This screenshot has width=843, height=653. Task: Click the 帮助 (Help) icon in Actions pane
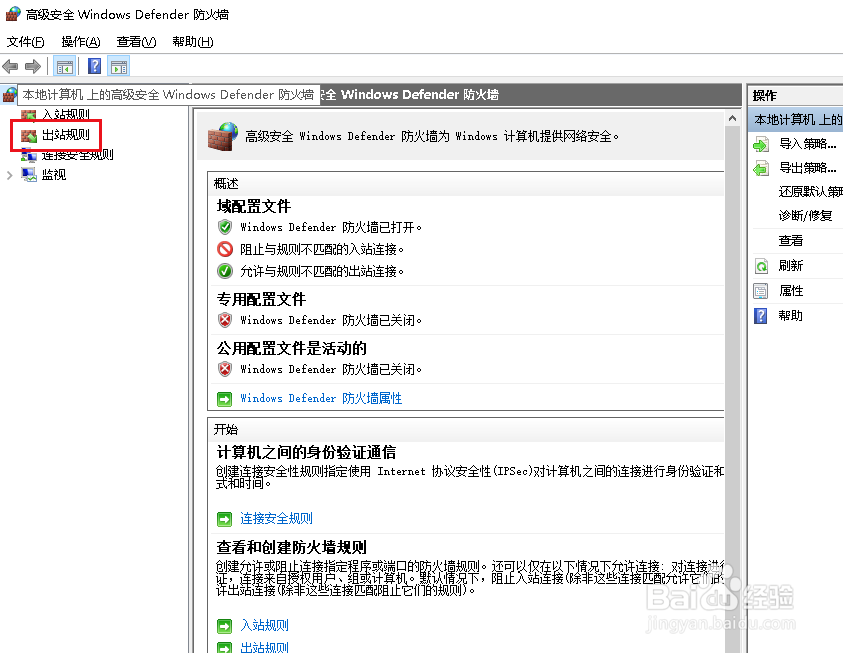tap(761, 315)
